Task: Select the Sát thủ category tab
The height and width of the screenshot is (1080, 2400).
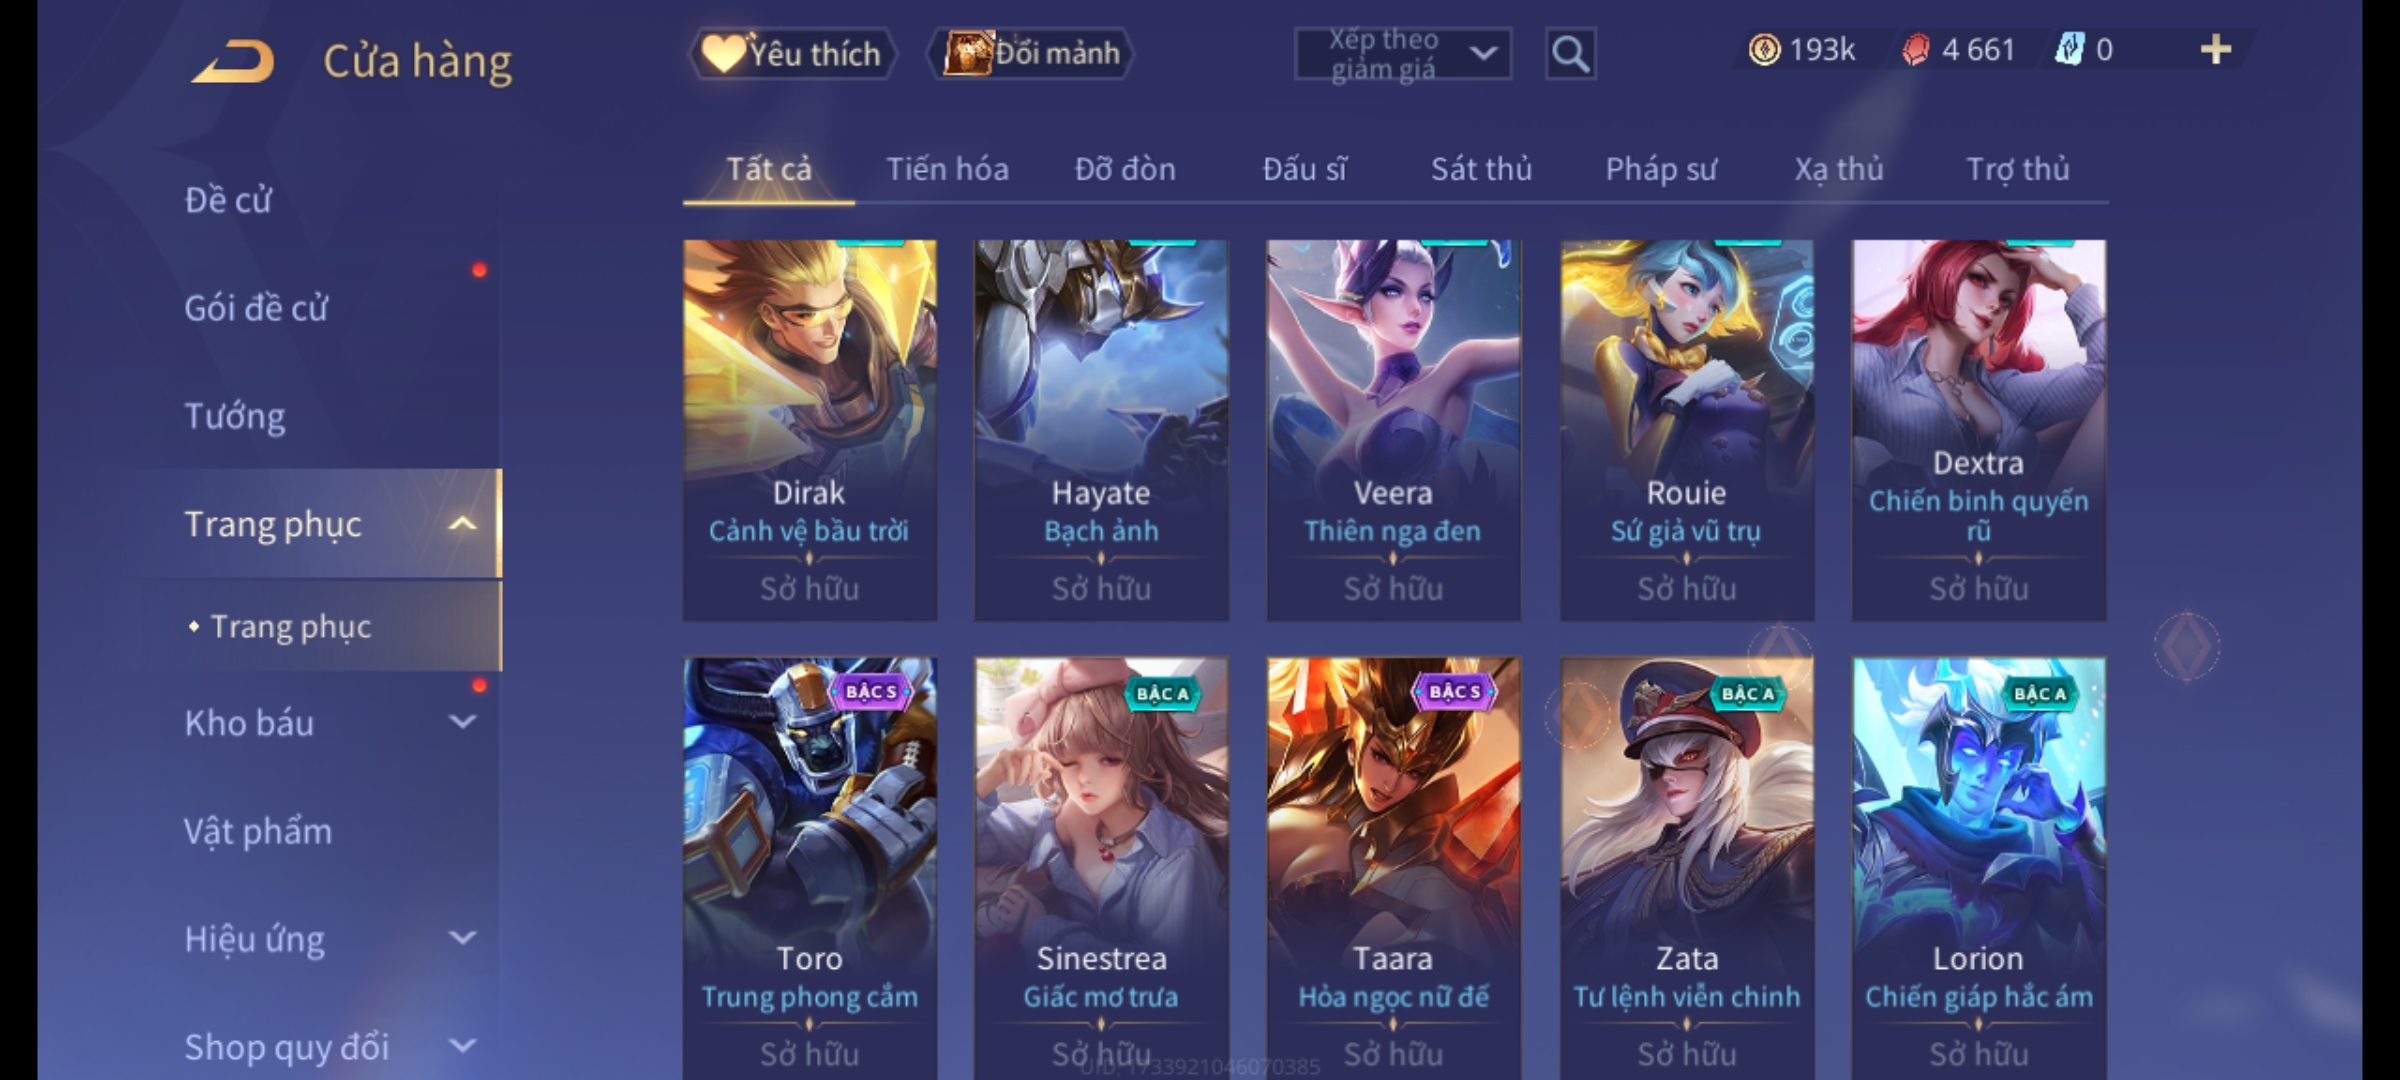Action: point(1481,169)
